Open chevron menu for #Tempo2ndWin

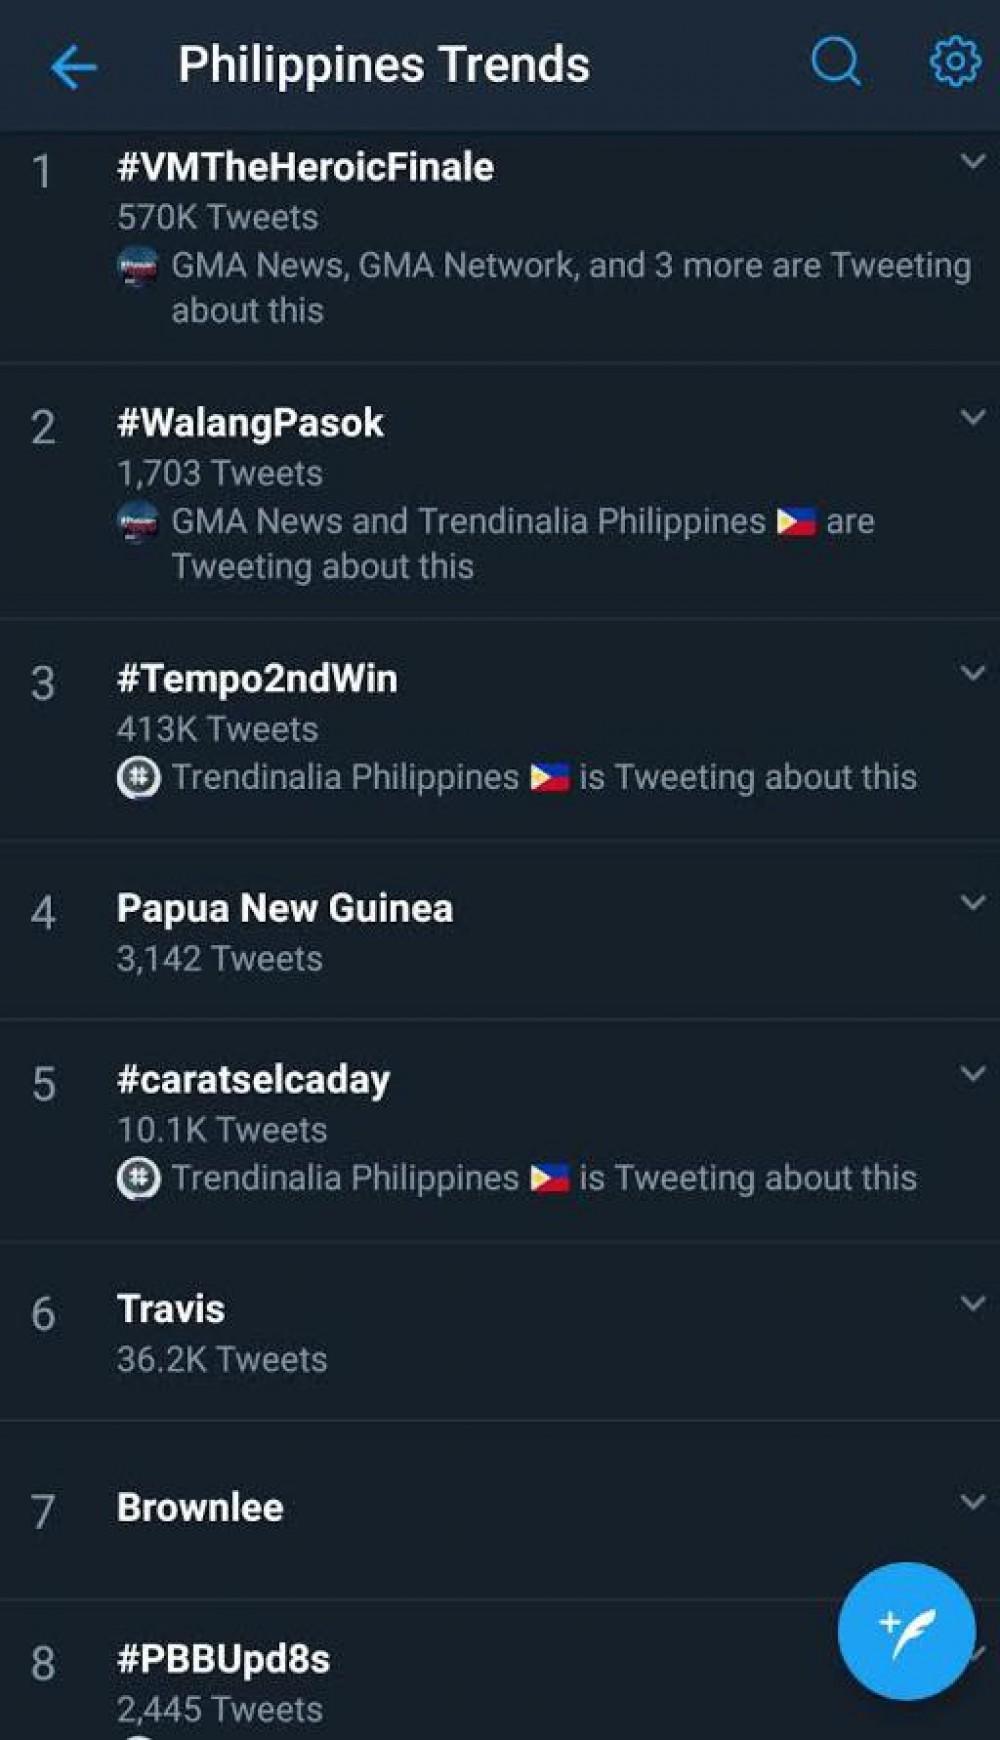pos(972,673)
